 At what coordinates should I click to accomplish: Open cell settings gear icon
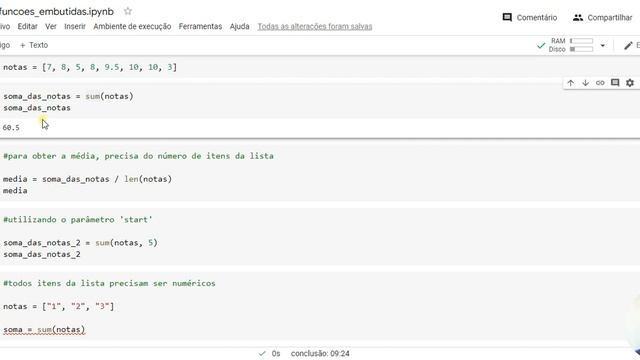[x=630, y=83]
